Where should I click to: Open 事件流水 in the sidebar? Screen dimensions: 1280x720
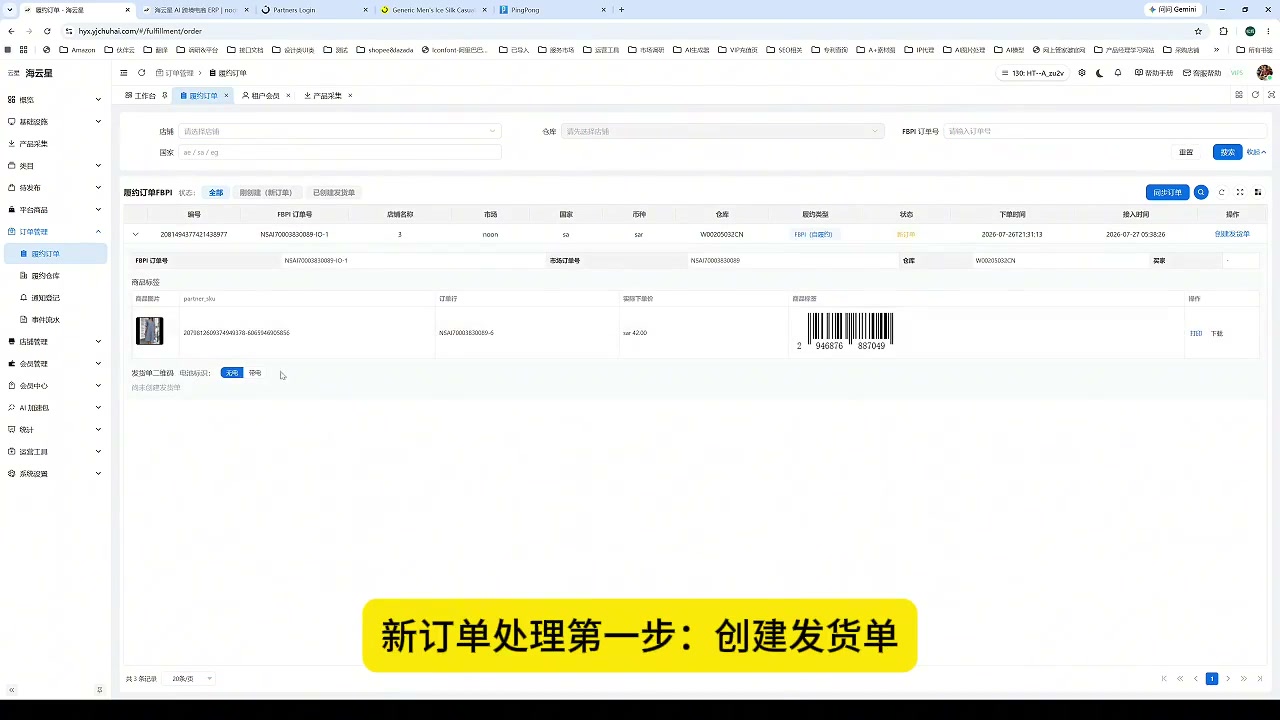coord(45,320)
